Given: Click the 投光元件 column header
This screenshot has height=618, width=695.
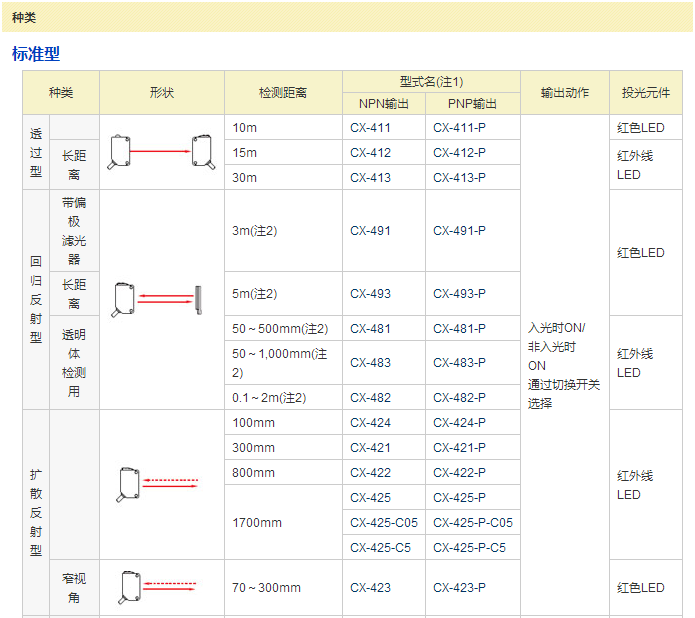Looking at the screenshot, I should click(x=646, y=93).
